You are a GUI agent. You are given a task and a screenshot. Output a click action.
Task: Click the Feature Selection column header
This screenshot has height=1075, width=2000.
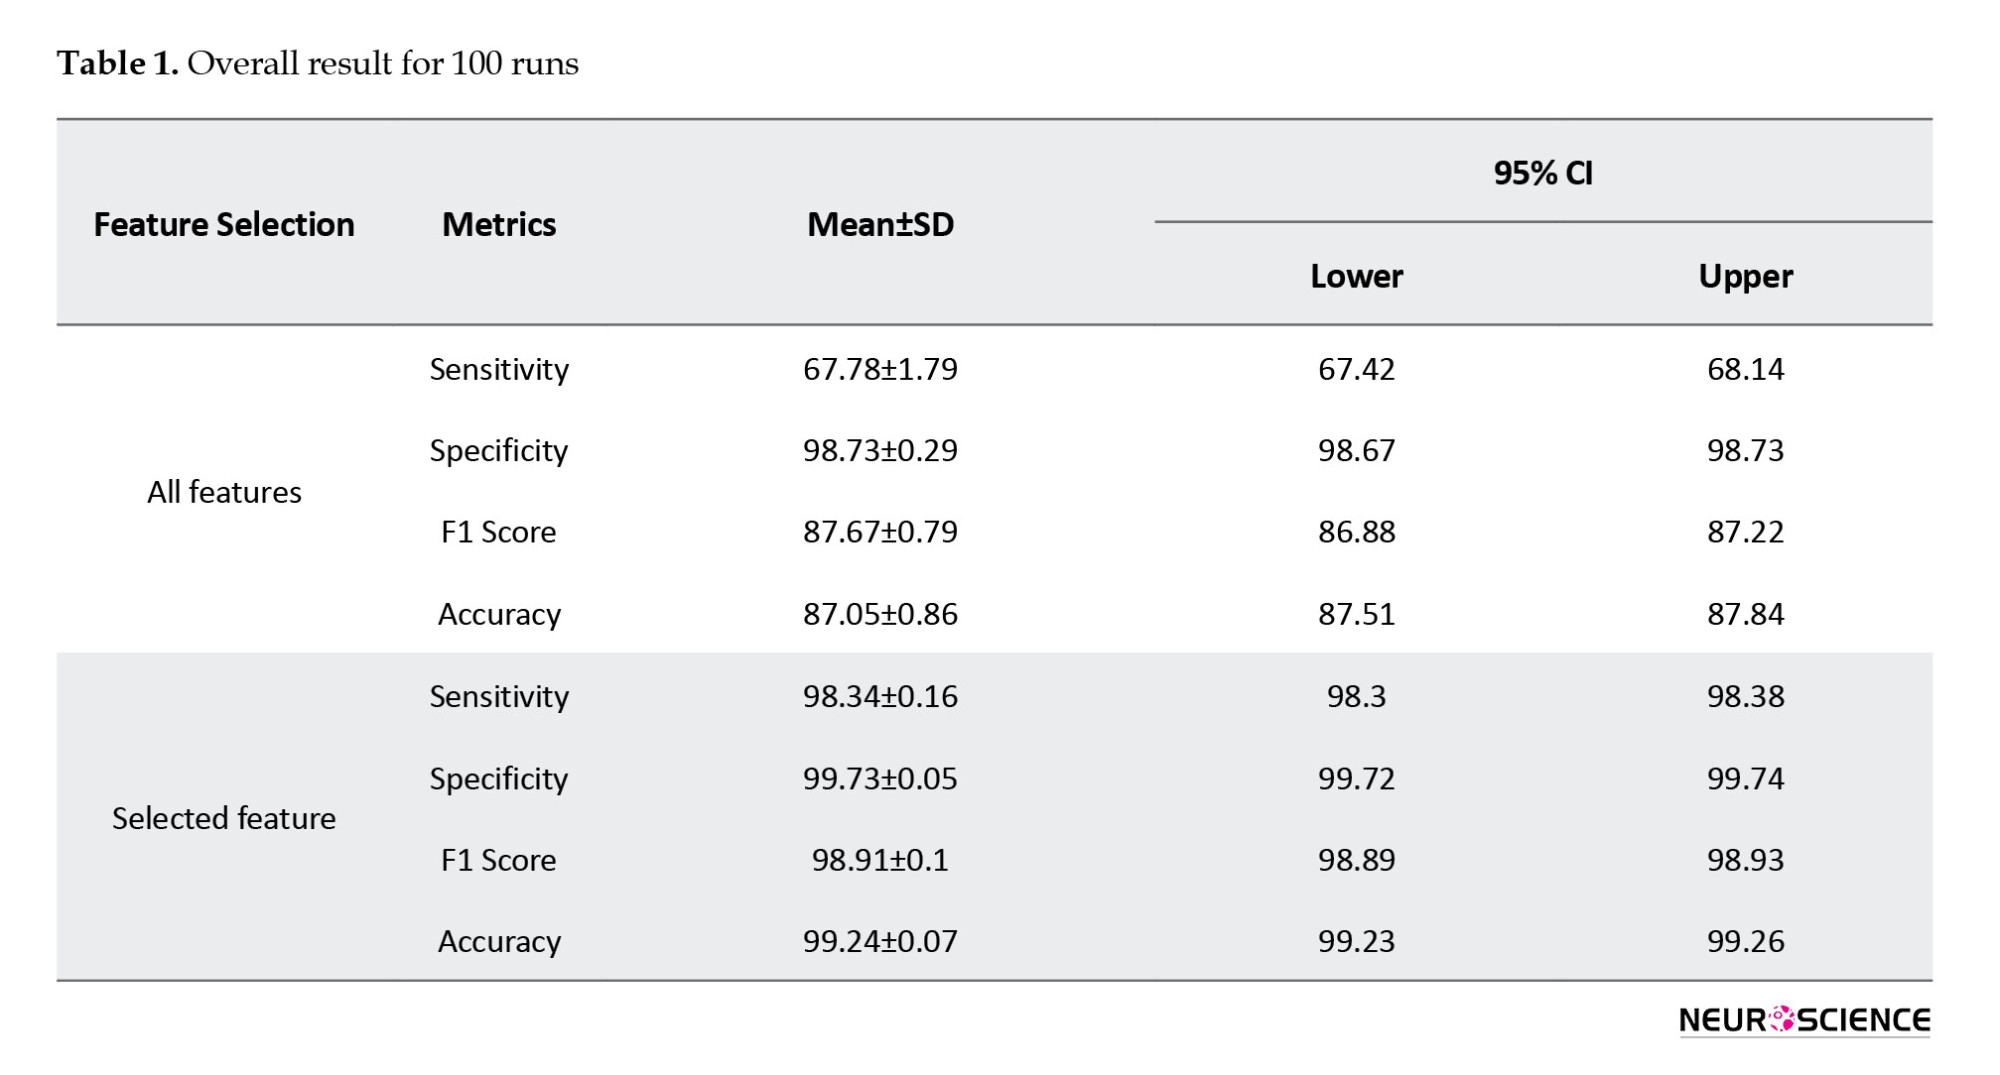coord(224,224)
